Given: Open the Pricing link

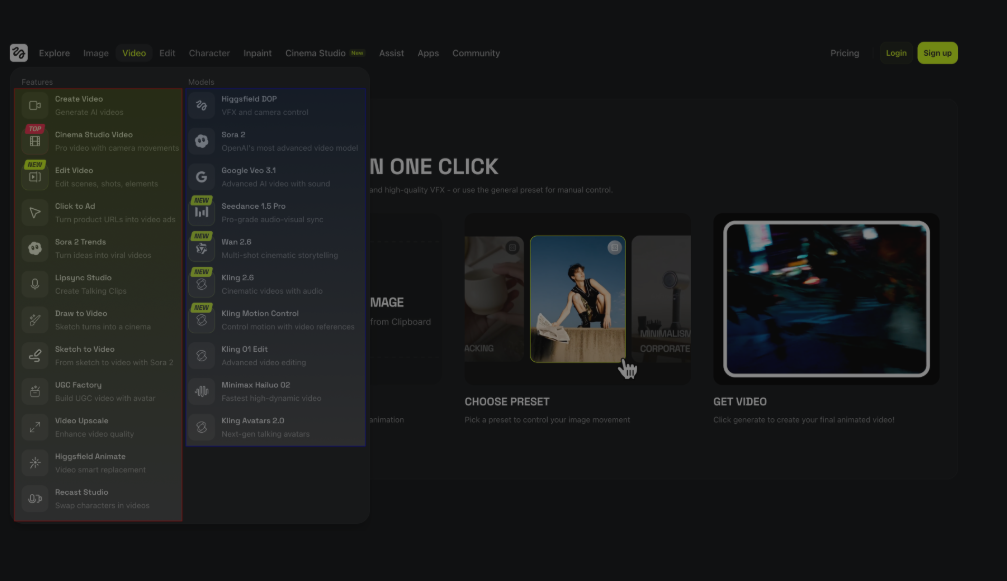Looking at the screenshot, I should click(x=845, y=53).
